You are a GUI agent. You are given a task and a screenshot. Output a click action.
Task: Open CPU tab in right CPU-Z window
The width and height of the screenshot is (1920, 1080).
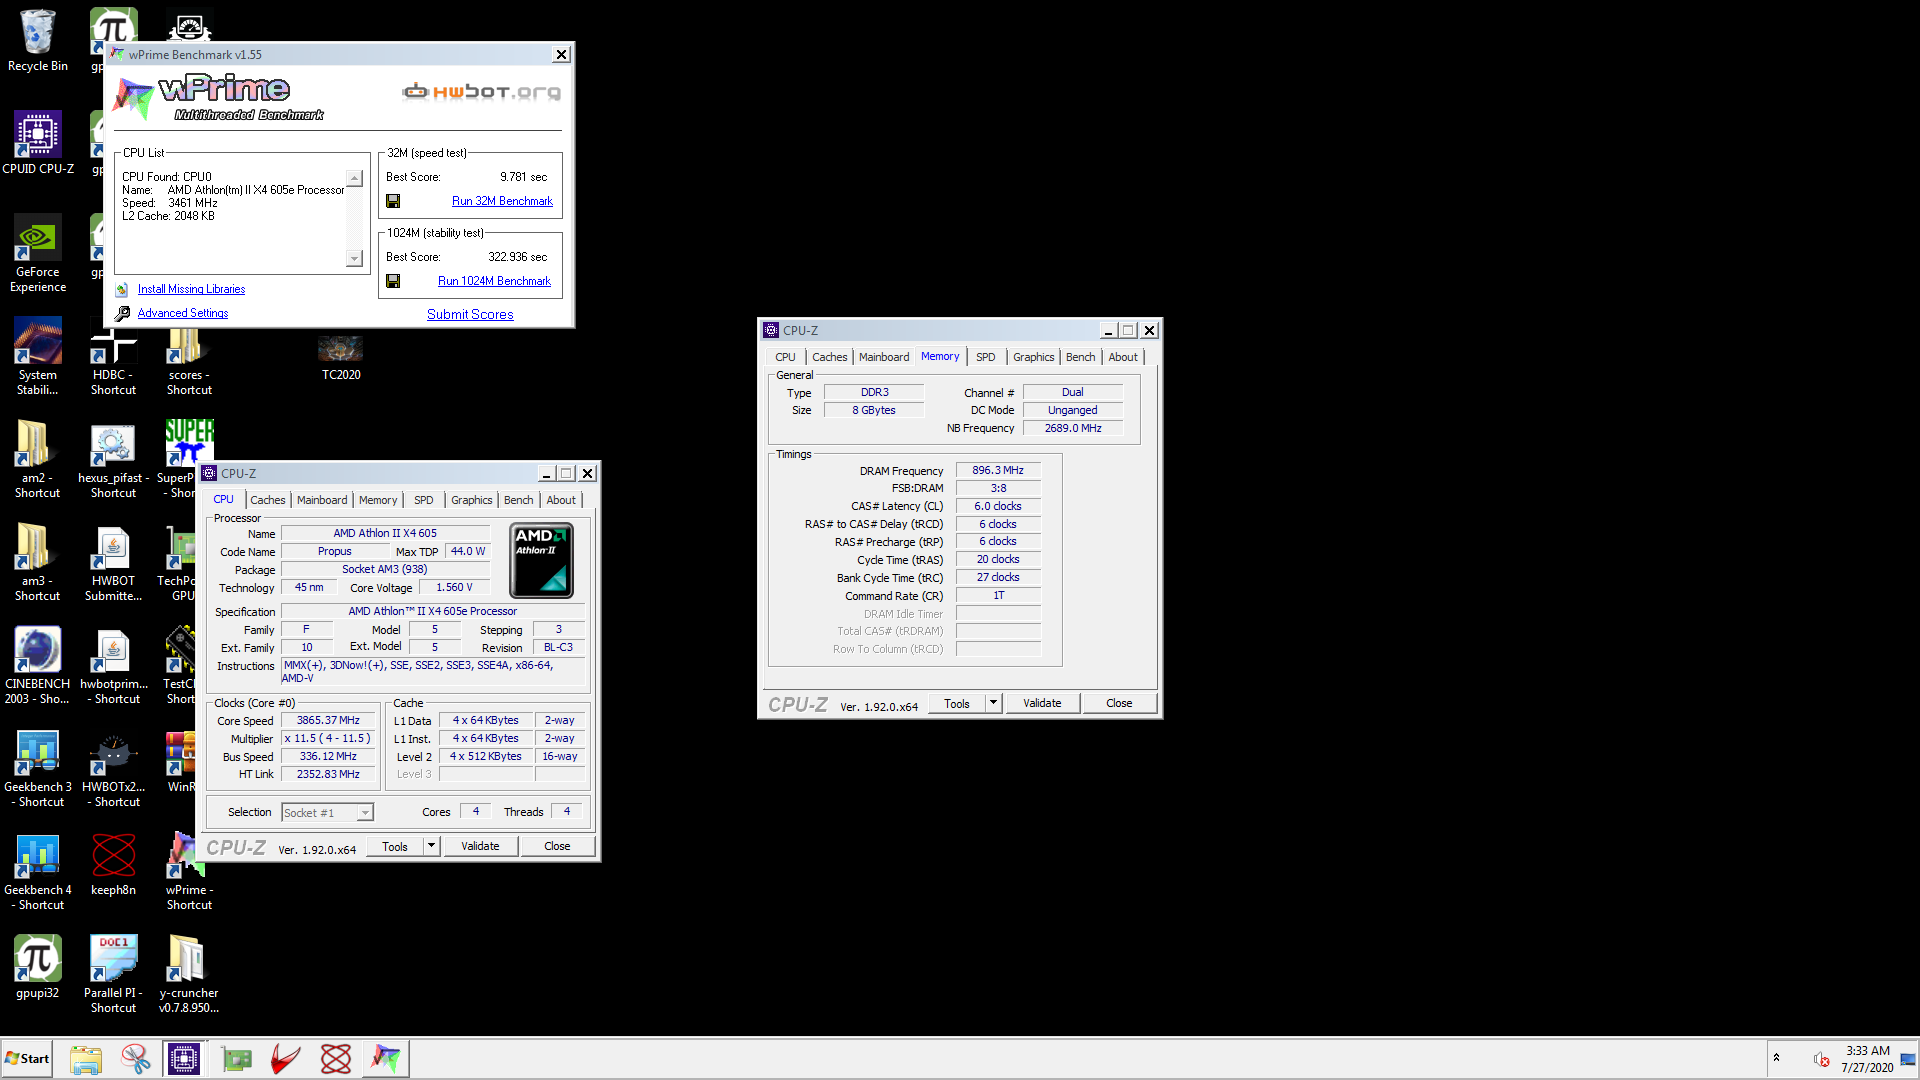[x=785, y=357]
